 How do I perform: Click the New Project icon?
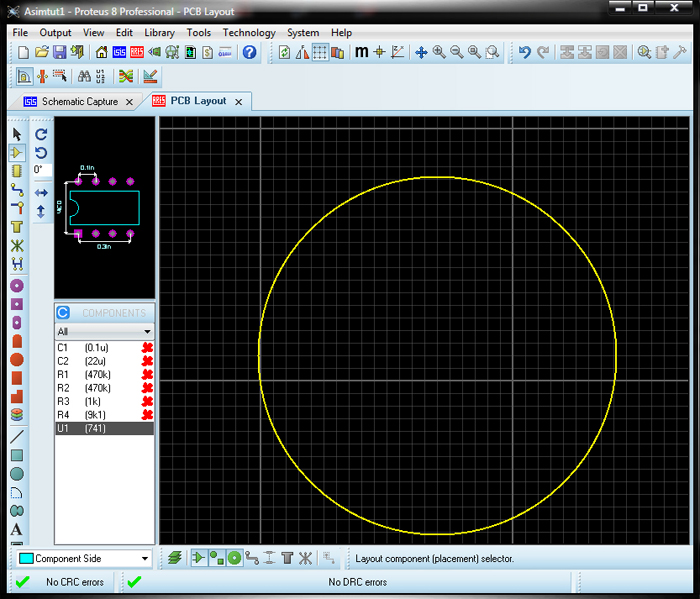pyautogui.click(x=23, y=53)
